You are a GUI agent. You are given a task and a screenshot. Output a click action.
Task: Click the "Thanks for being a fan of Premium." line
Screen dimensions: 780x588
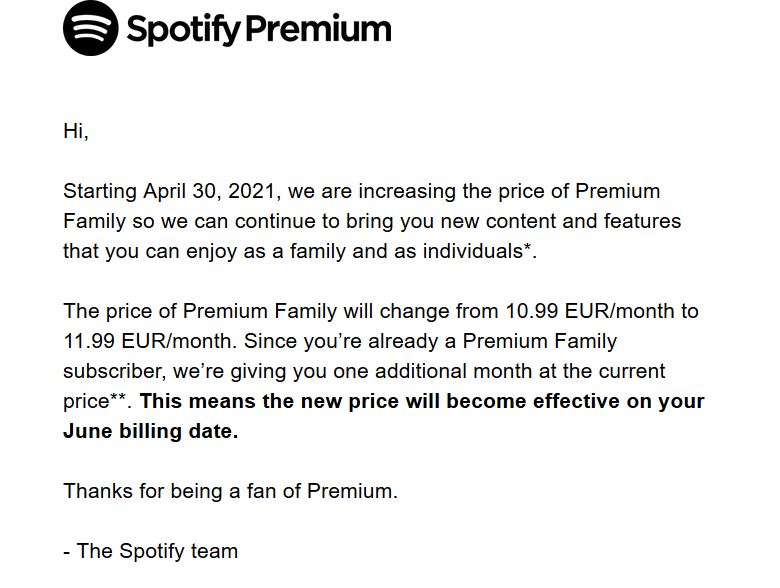230,491
